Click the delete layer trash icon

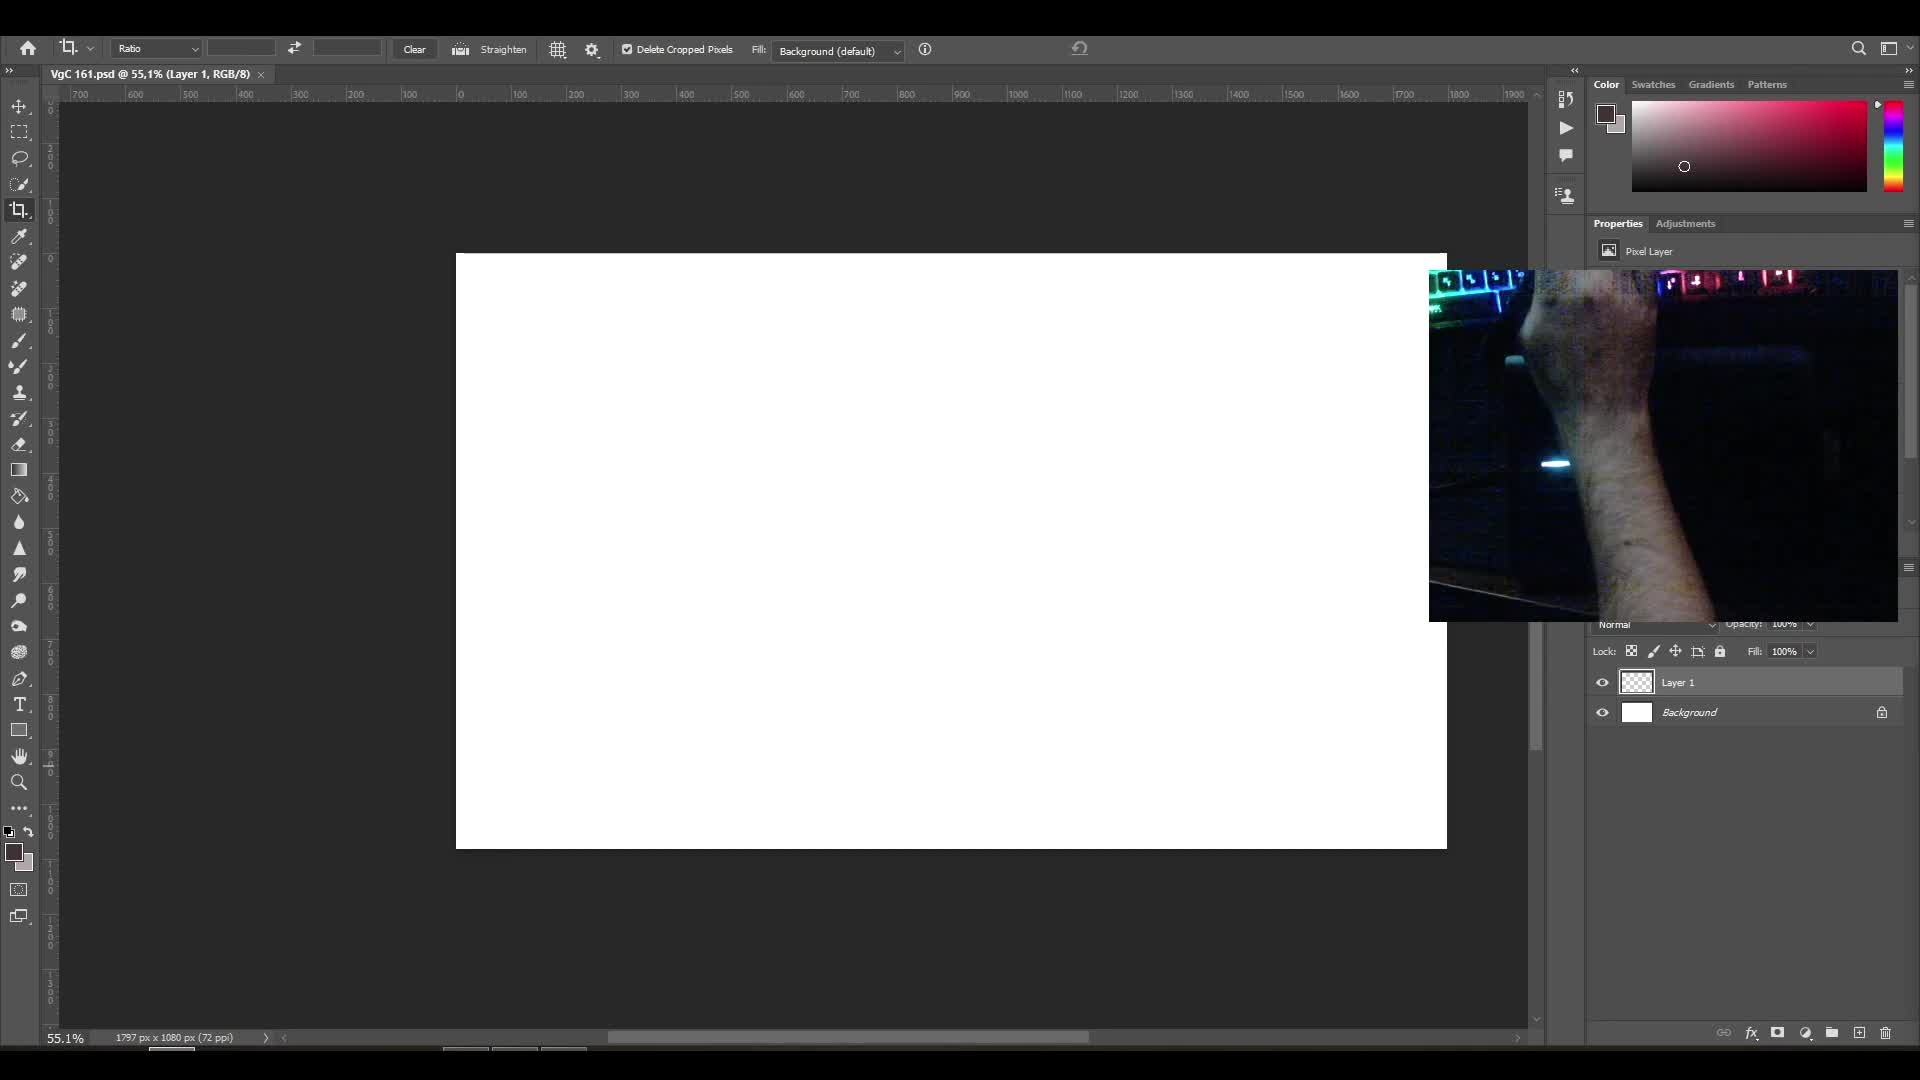[1886, 1033]
